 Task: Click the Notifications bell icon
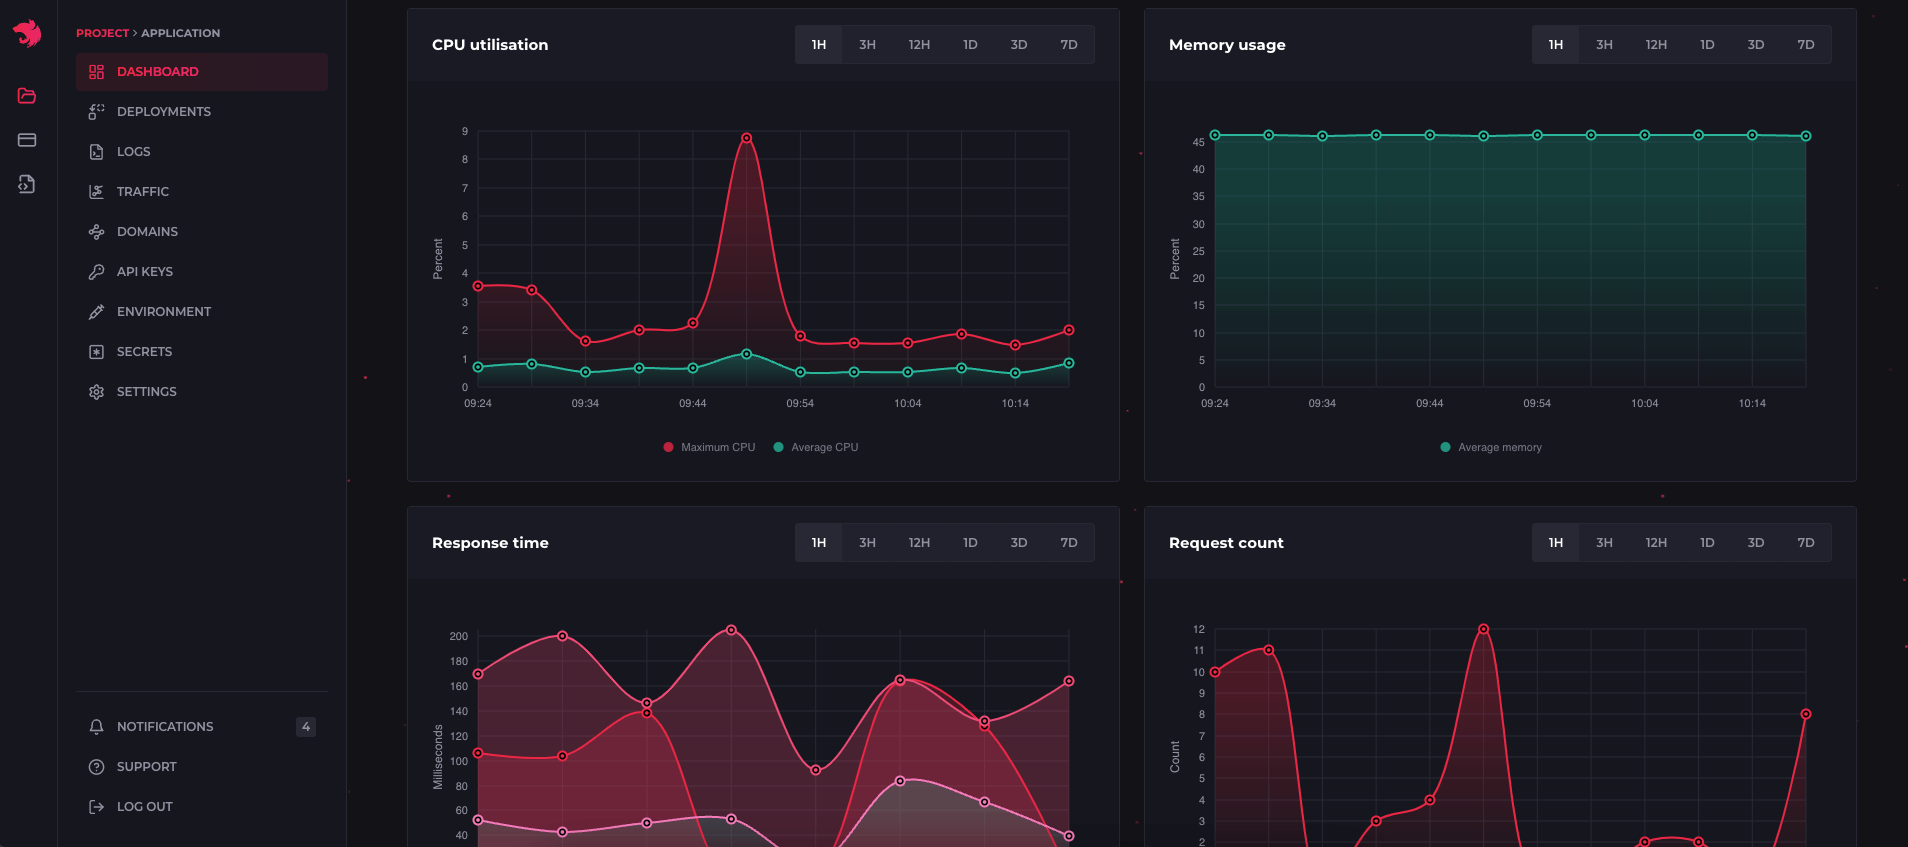[x=96, y=727]
